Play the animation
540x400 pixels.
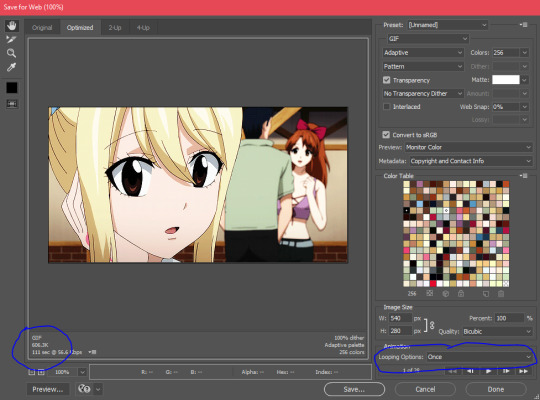coord(488,371)
